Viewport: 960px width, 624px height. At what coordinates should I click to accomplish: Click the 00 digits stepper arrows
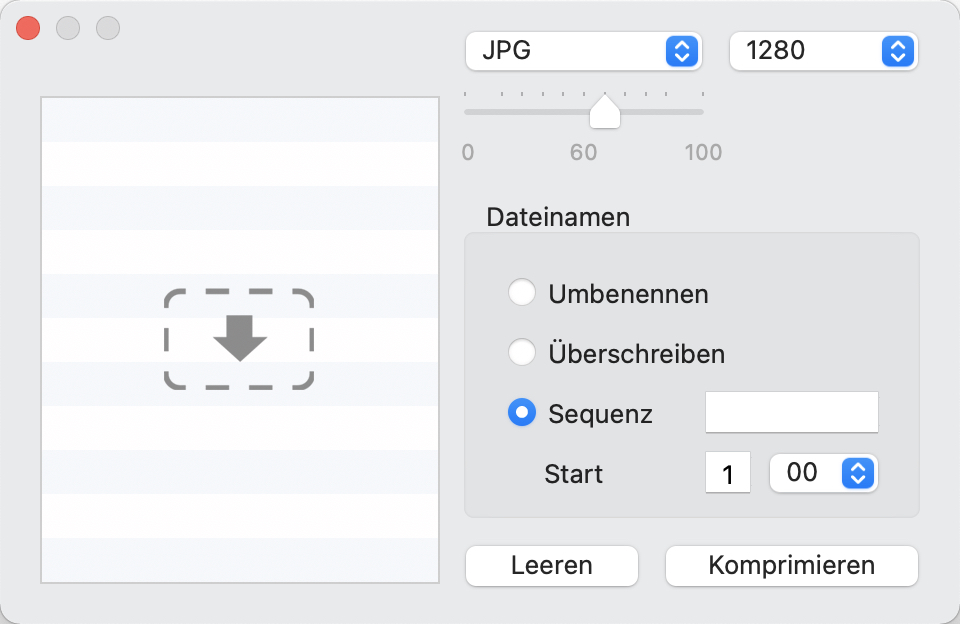tap(858, 473)
